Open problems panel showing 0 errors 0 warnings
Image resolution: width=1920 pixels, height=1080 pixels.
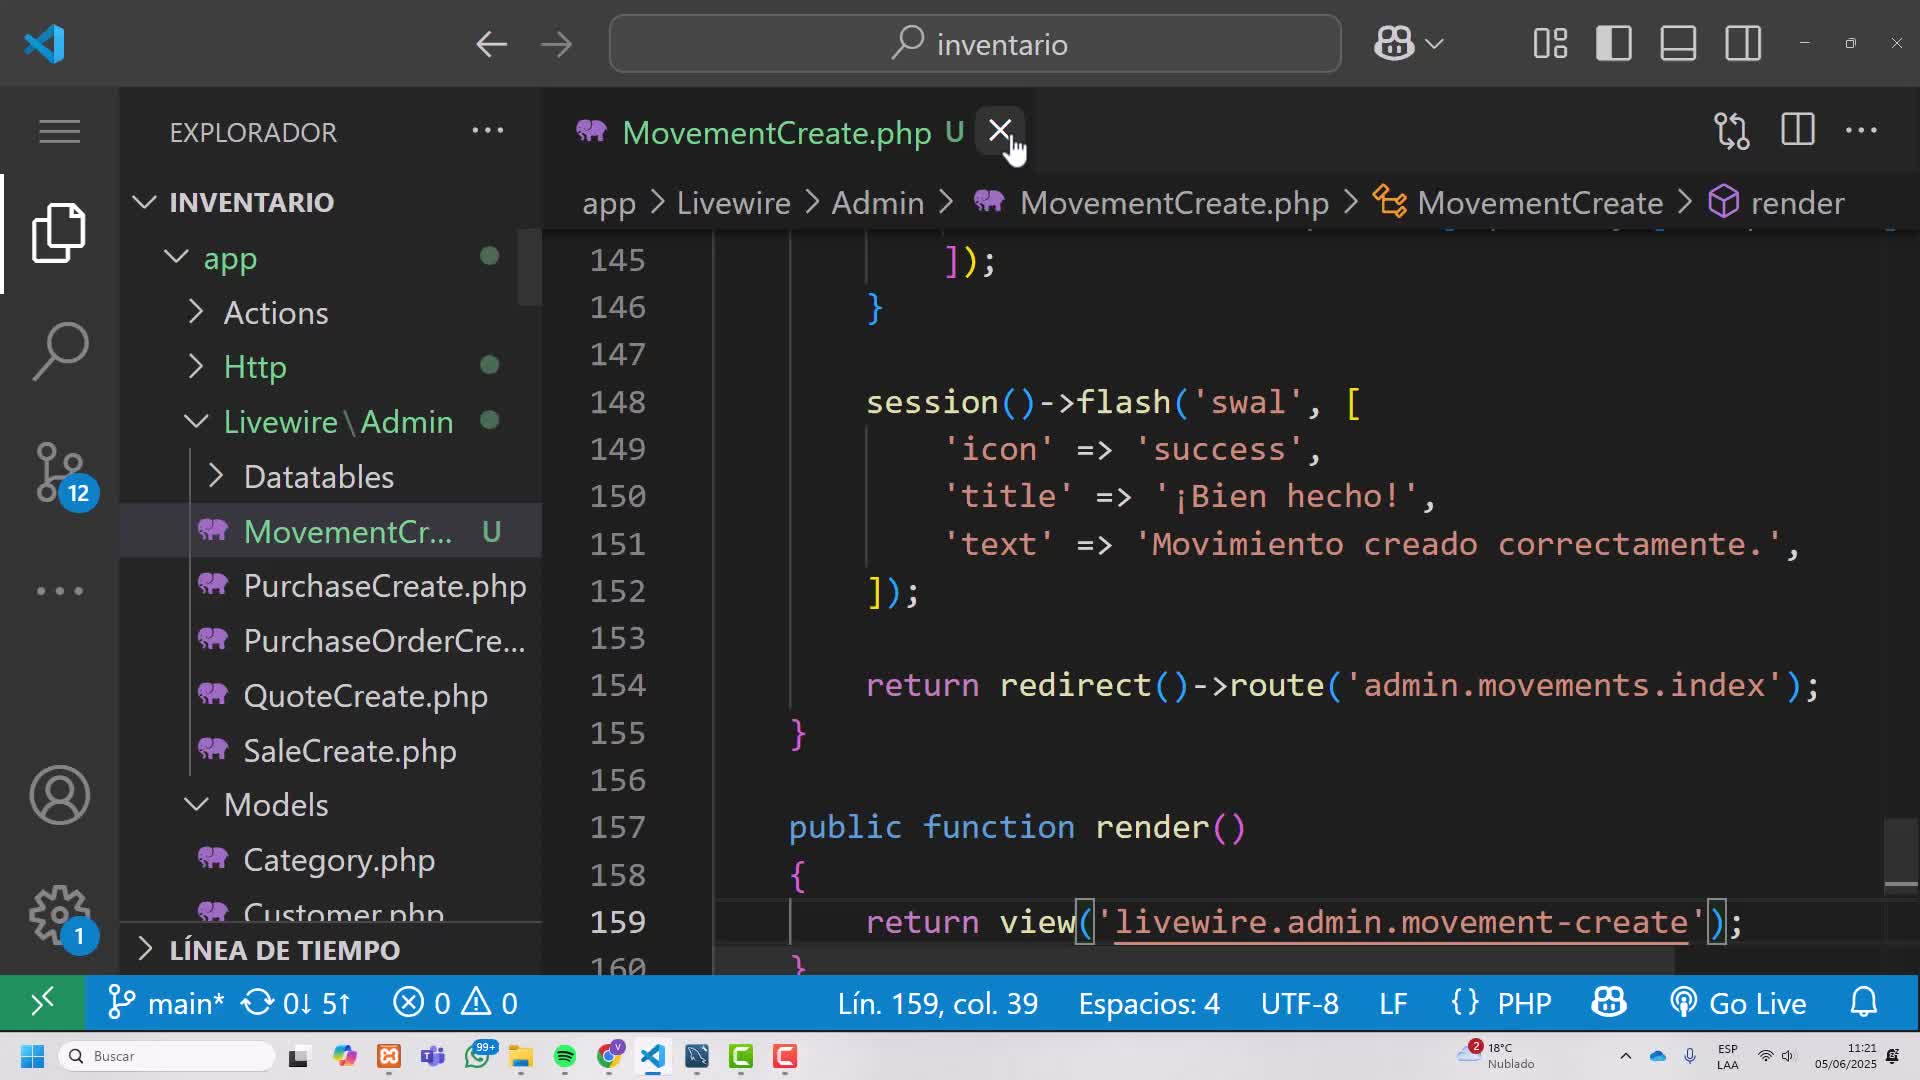tap(455, 1003)
